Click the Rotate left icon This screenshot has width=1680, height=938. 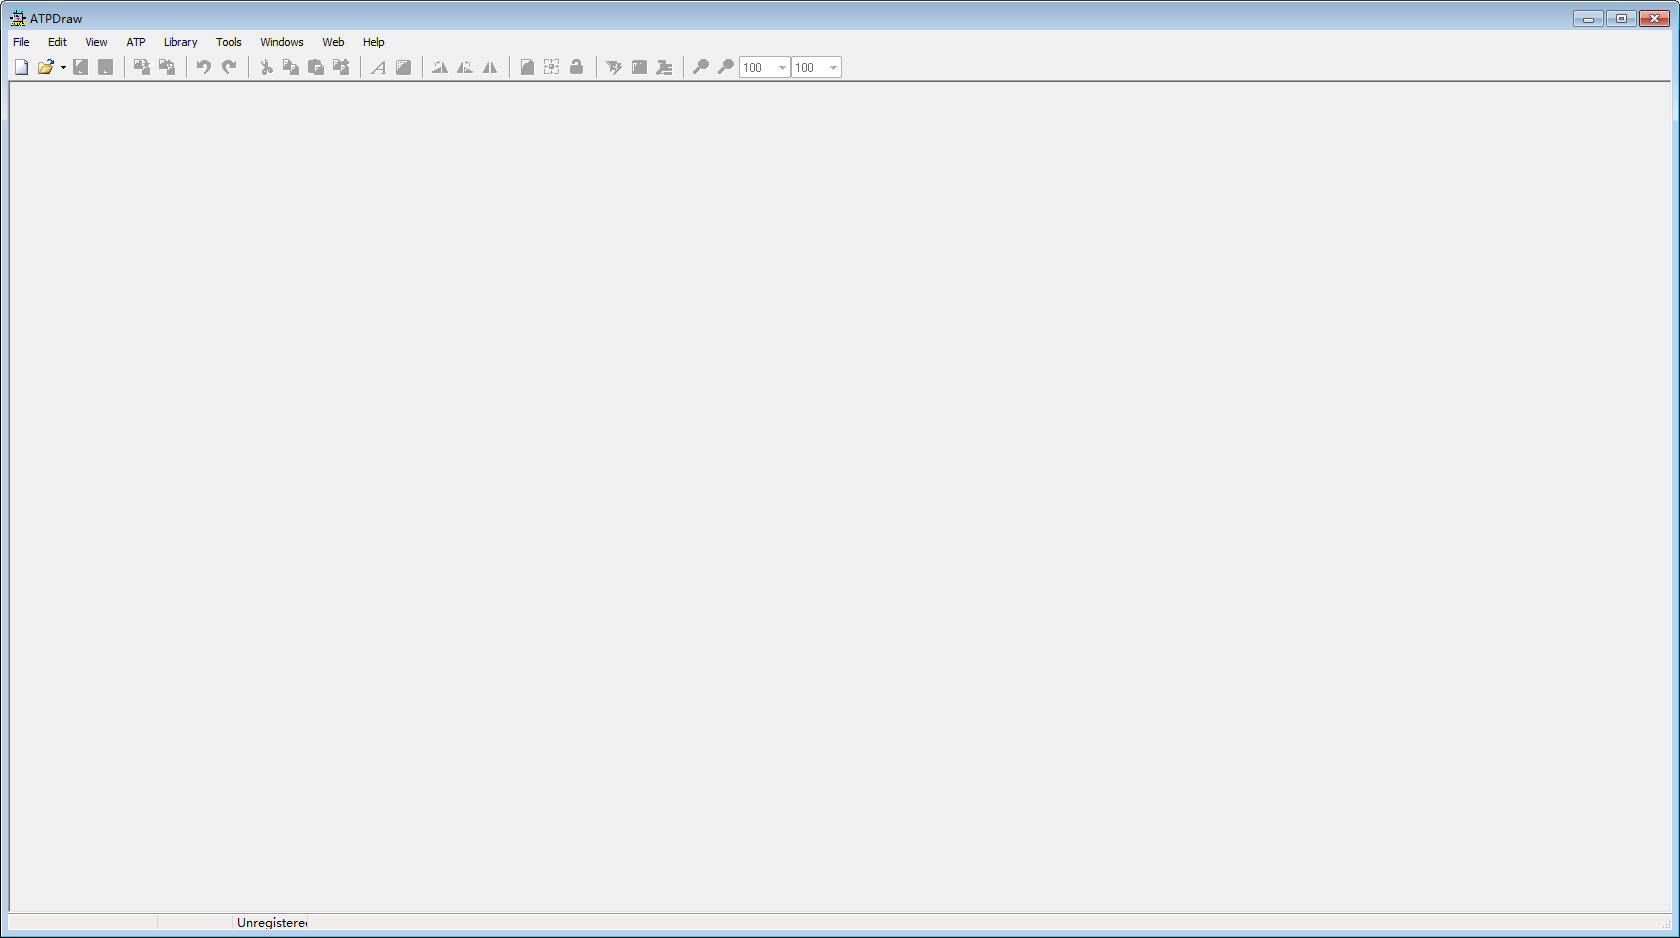(440, 67)
